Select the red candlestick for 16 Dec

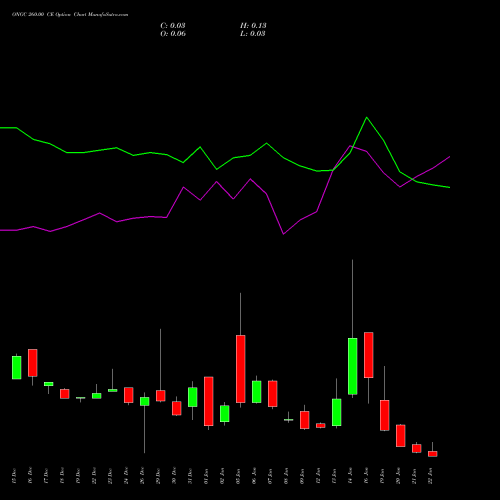33,363
